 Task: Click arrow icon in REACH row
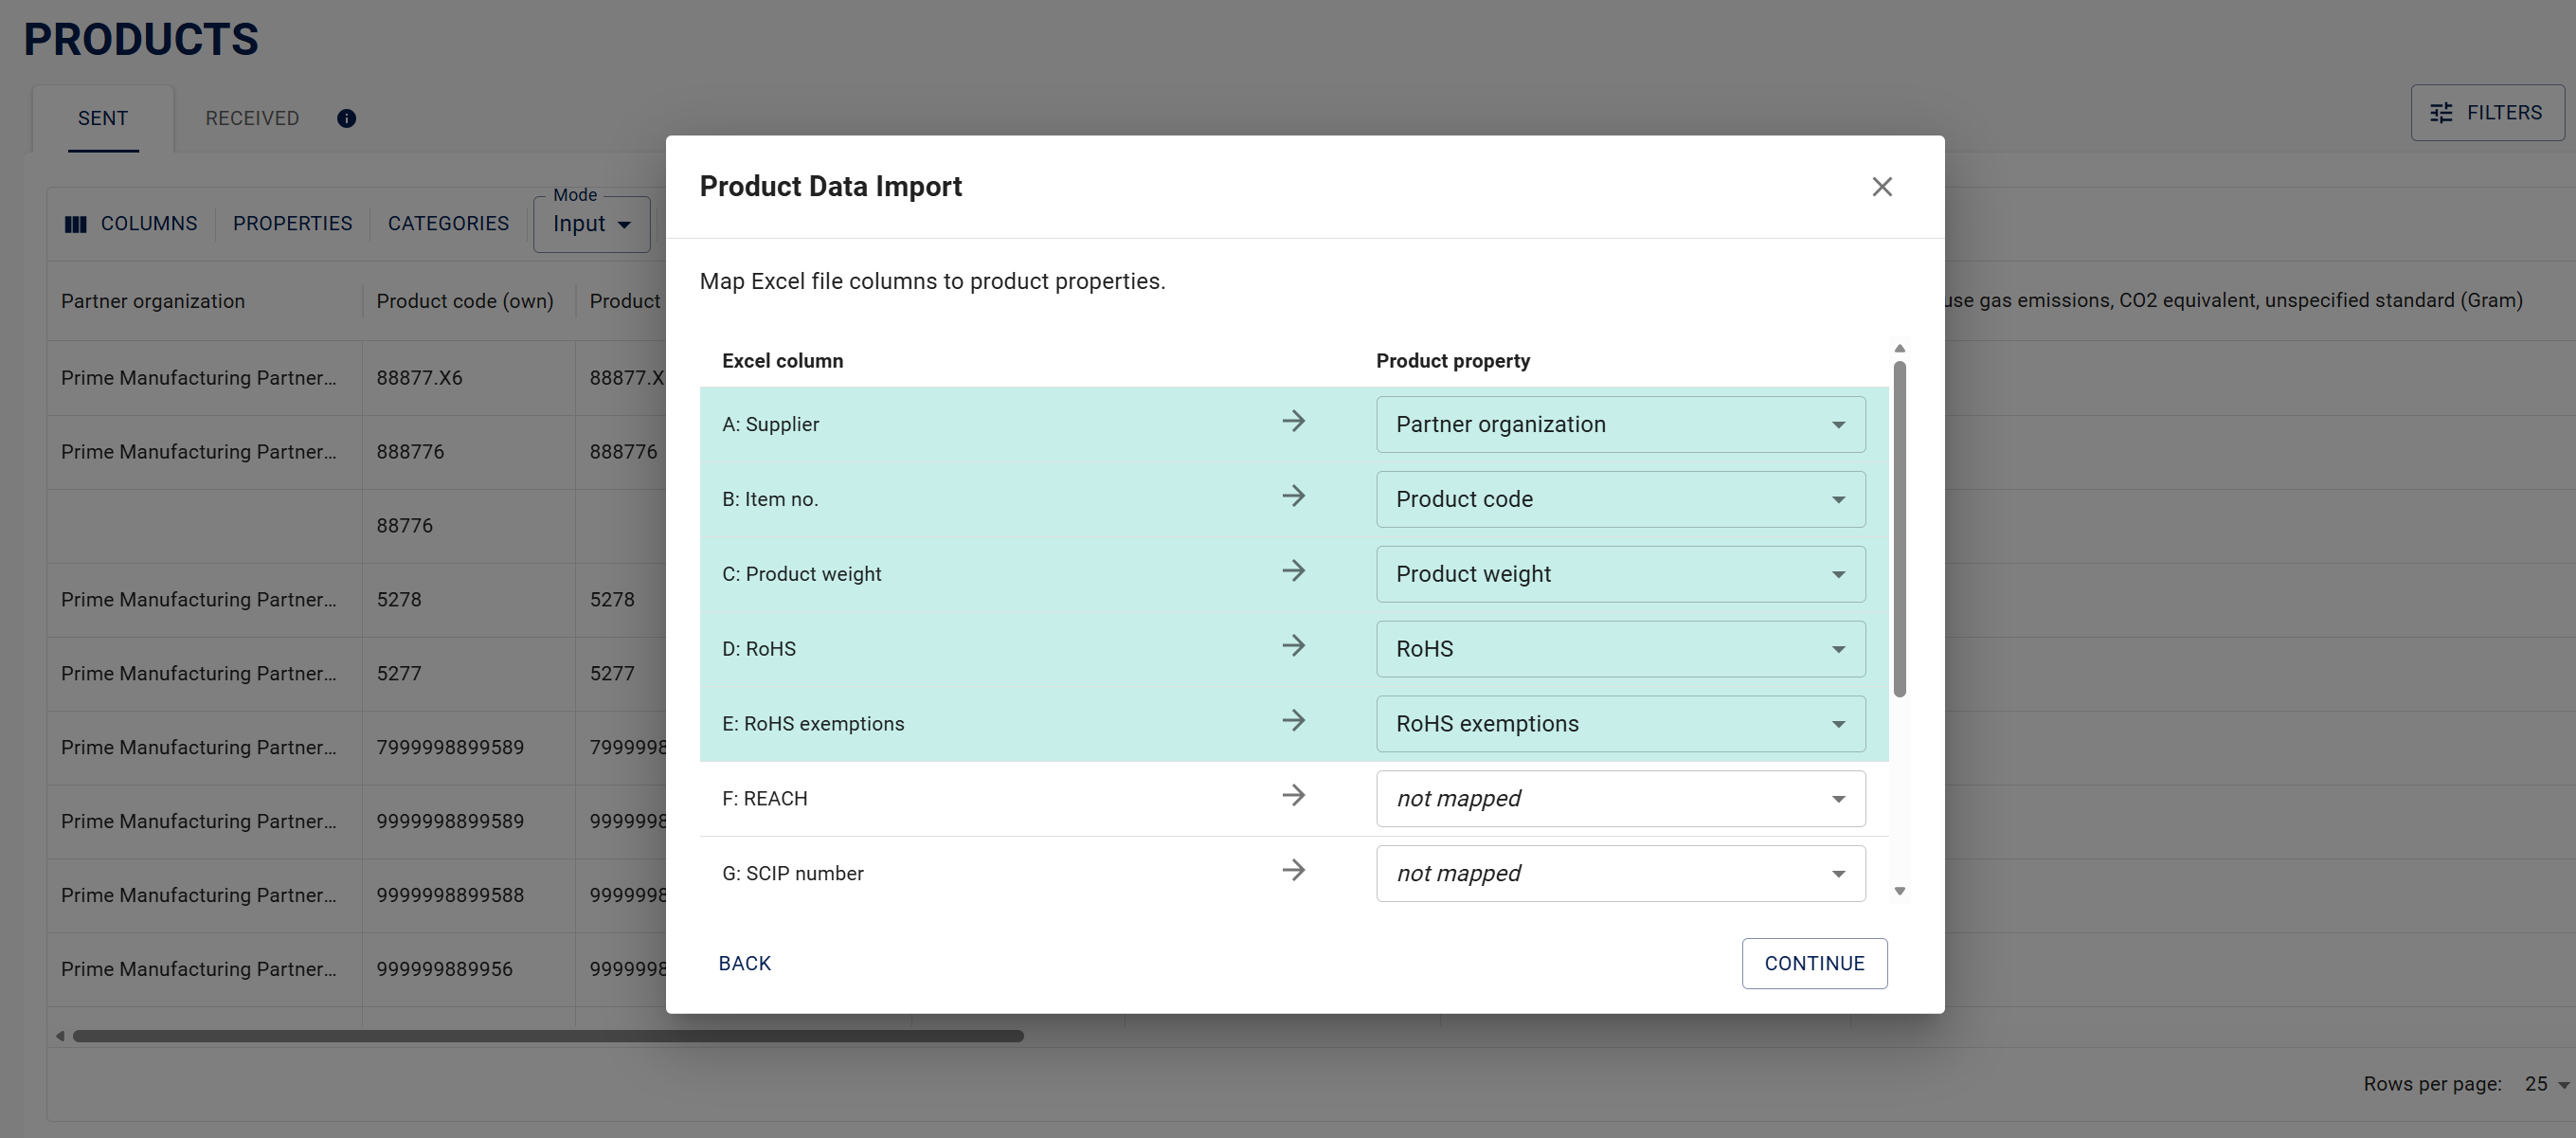coord(1293,796)
